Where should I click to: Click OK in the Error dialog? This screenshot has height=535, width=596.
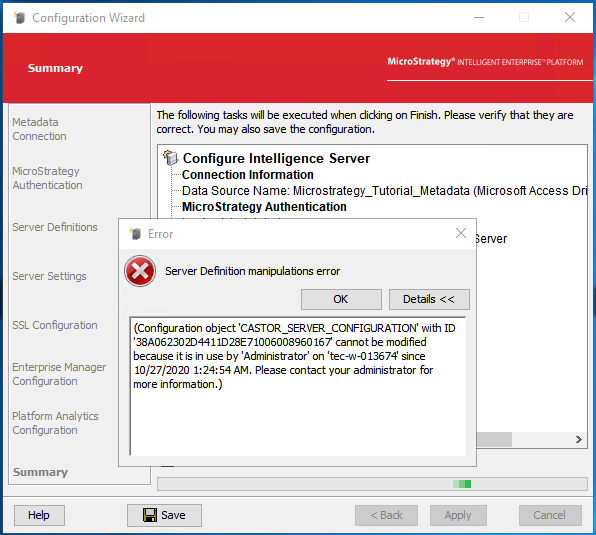[x=341, y=299]
